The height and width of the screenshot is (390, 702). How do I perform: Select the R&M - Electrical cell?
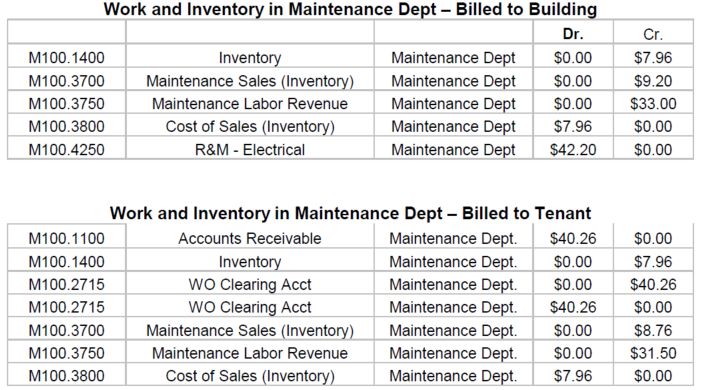pos(250,150)
